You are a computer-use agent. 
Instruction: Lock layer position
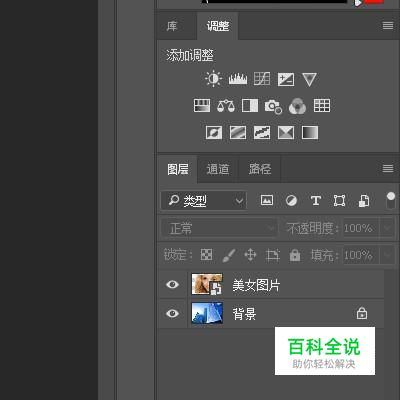[x=250, y=255]
